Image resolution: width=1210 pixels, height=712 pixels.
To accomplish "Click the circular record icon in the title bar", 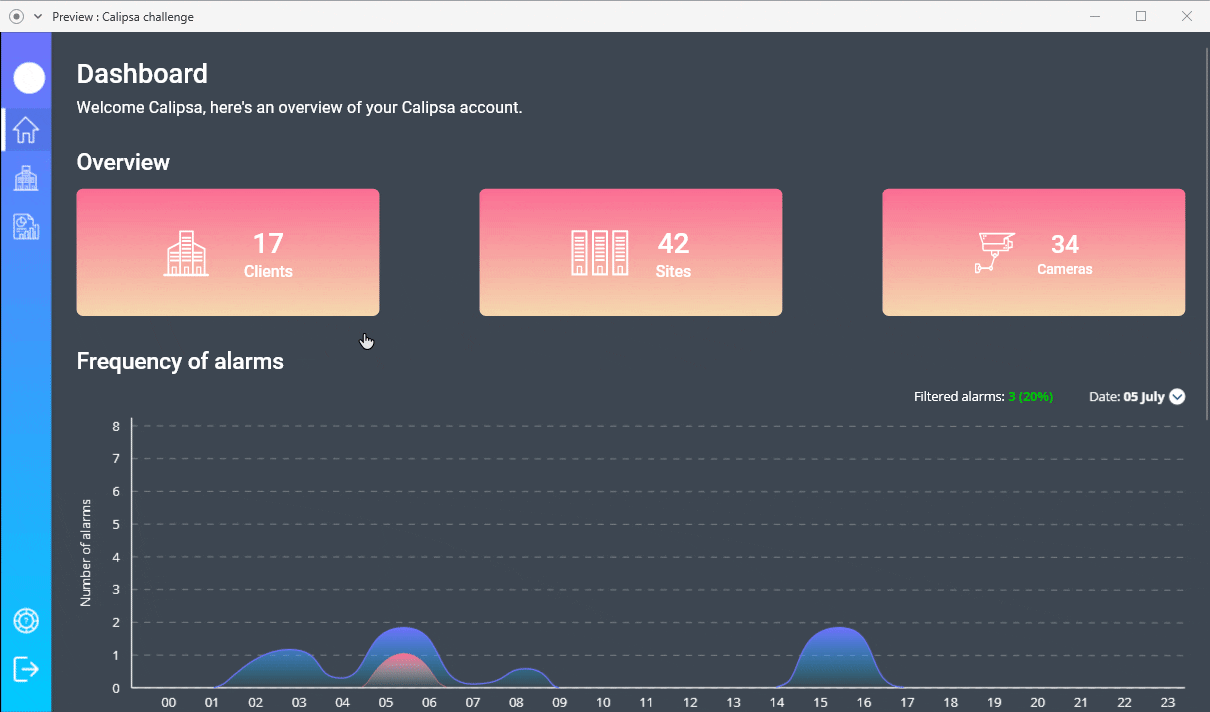I will [16, 16].
